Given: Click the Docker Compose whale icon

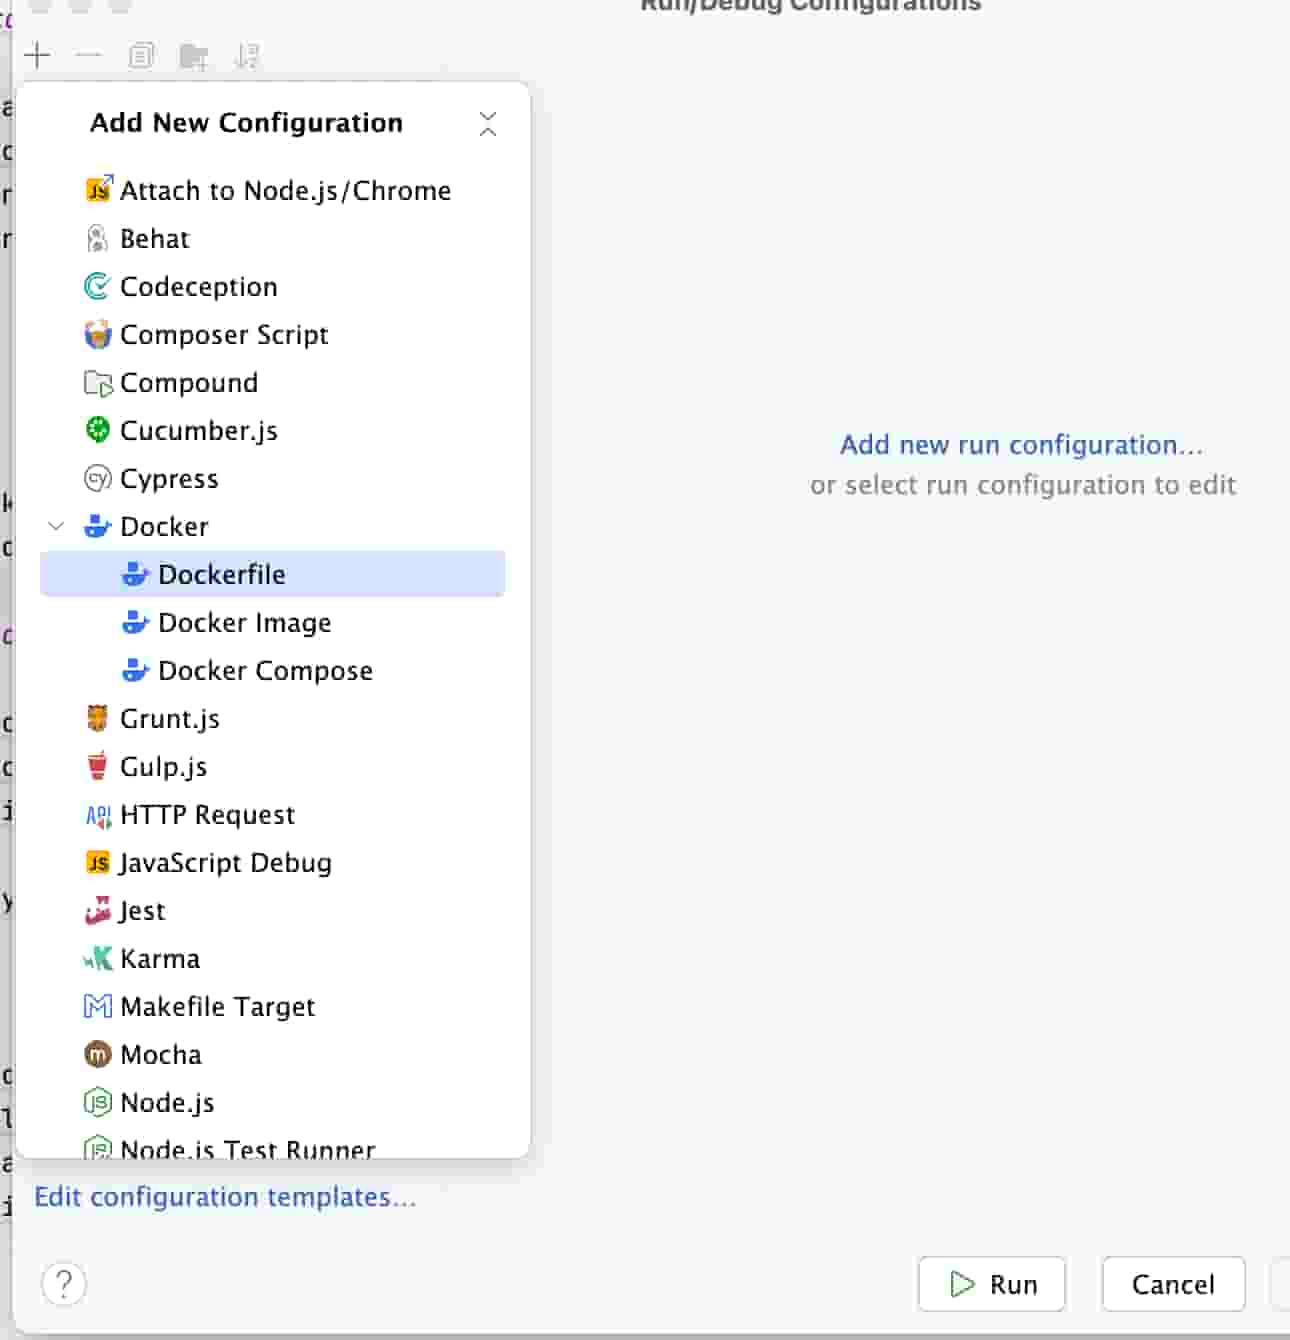Looking at the screenshot, I should (x=135, y=670).
